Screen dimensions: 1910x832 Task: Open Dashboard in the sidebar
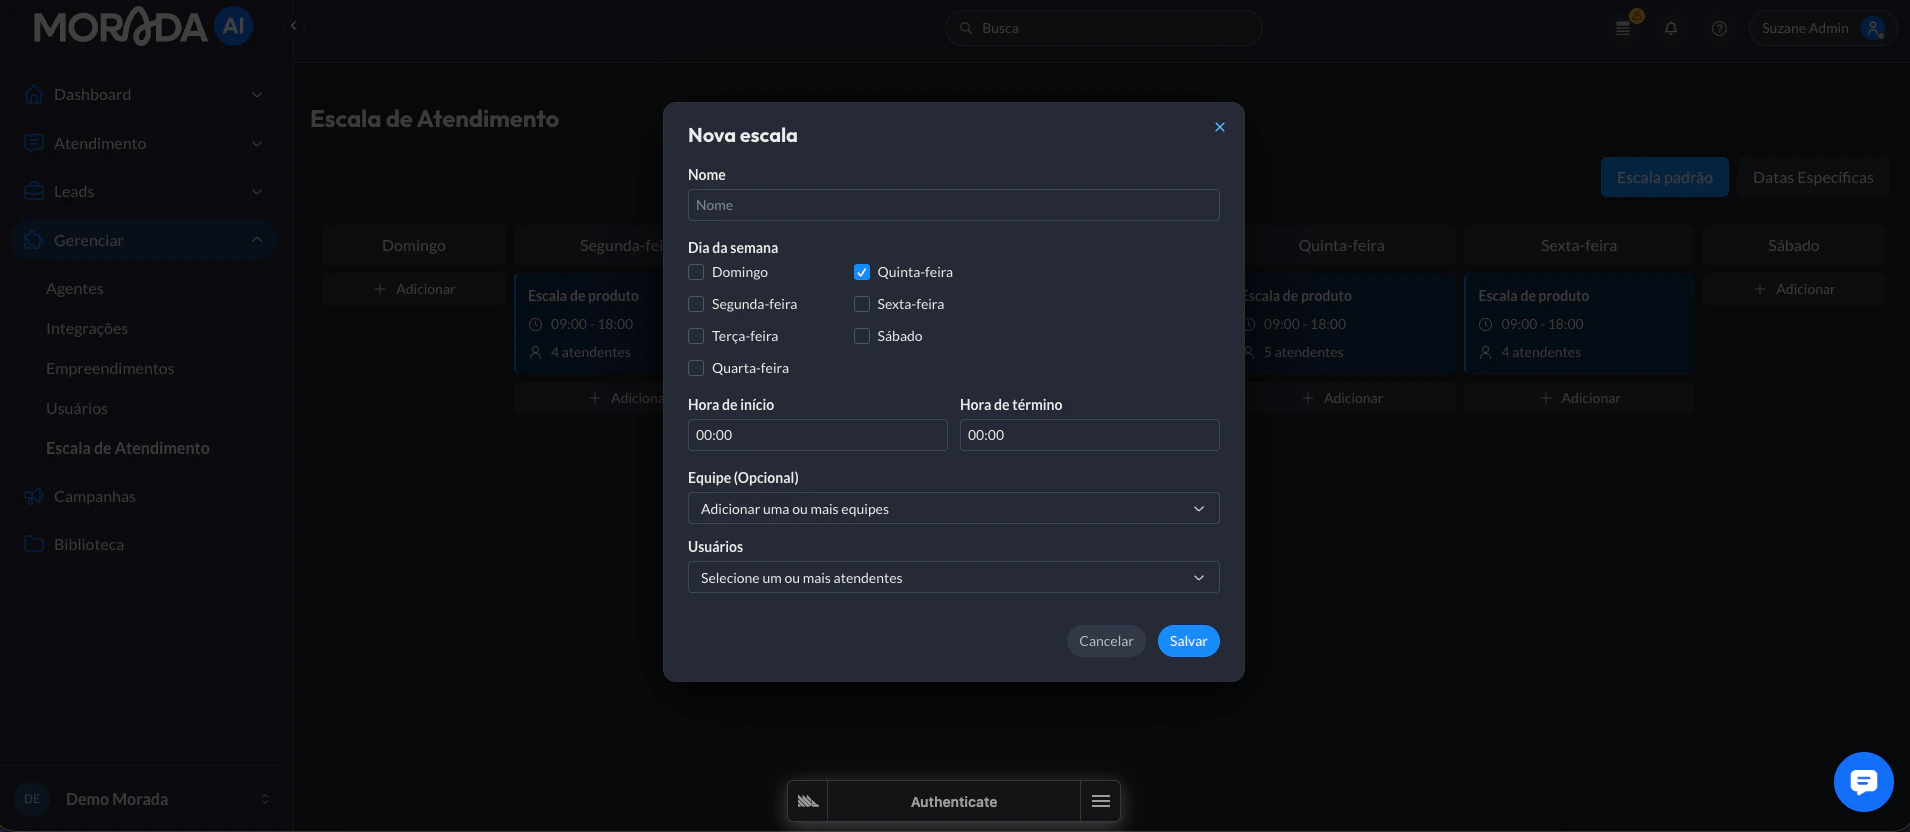(143, 94)
